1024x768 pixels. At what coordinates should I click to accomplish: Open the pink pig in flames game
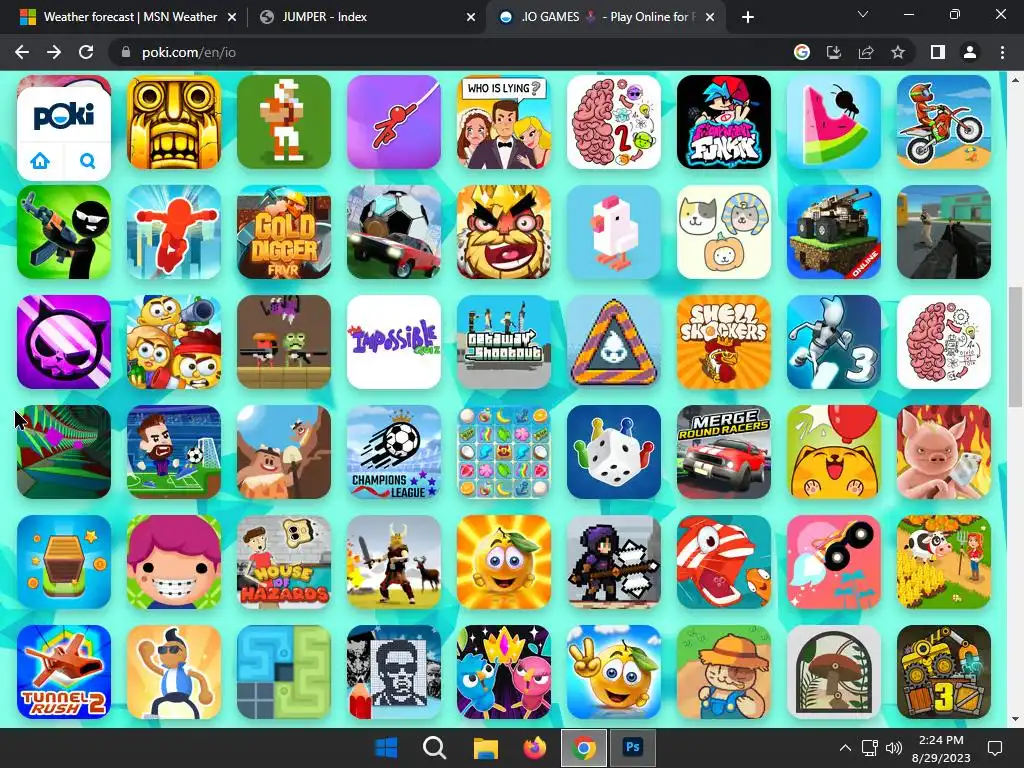point(944,452)
